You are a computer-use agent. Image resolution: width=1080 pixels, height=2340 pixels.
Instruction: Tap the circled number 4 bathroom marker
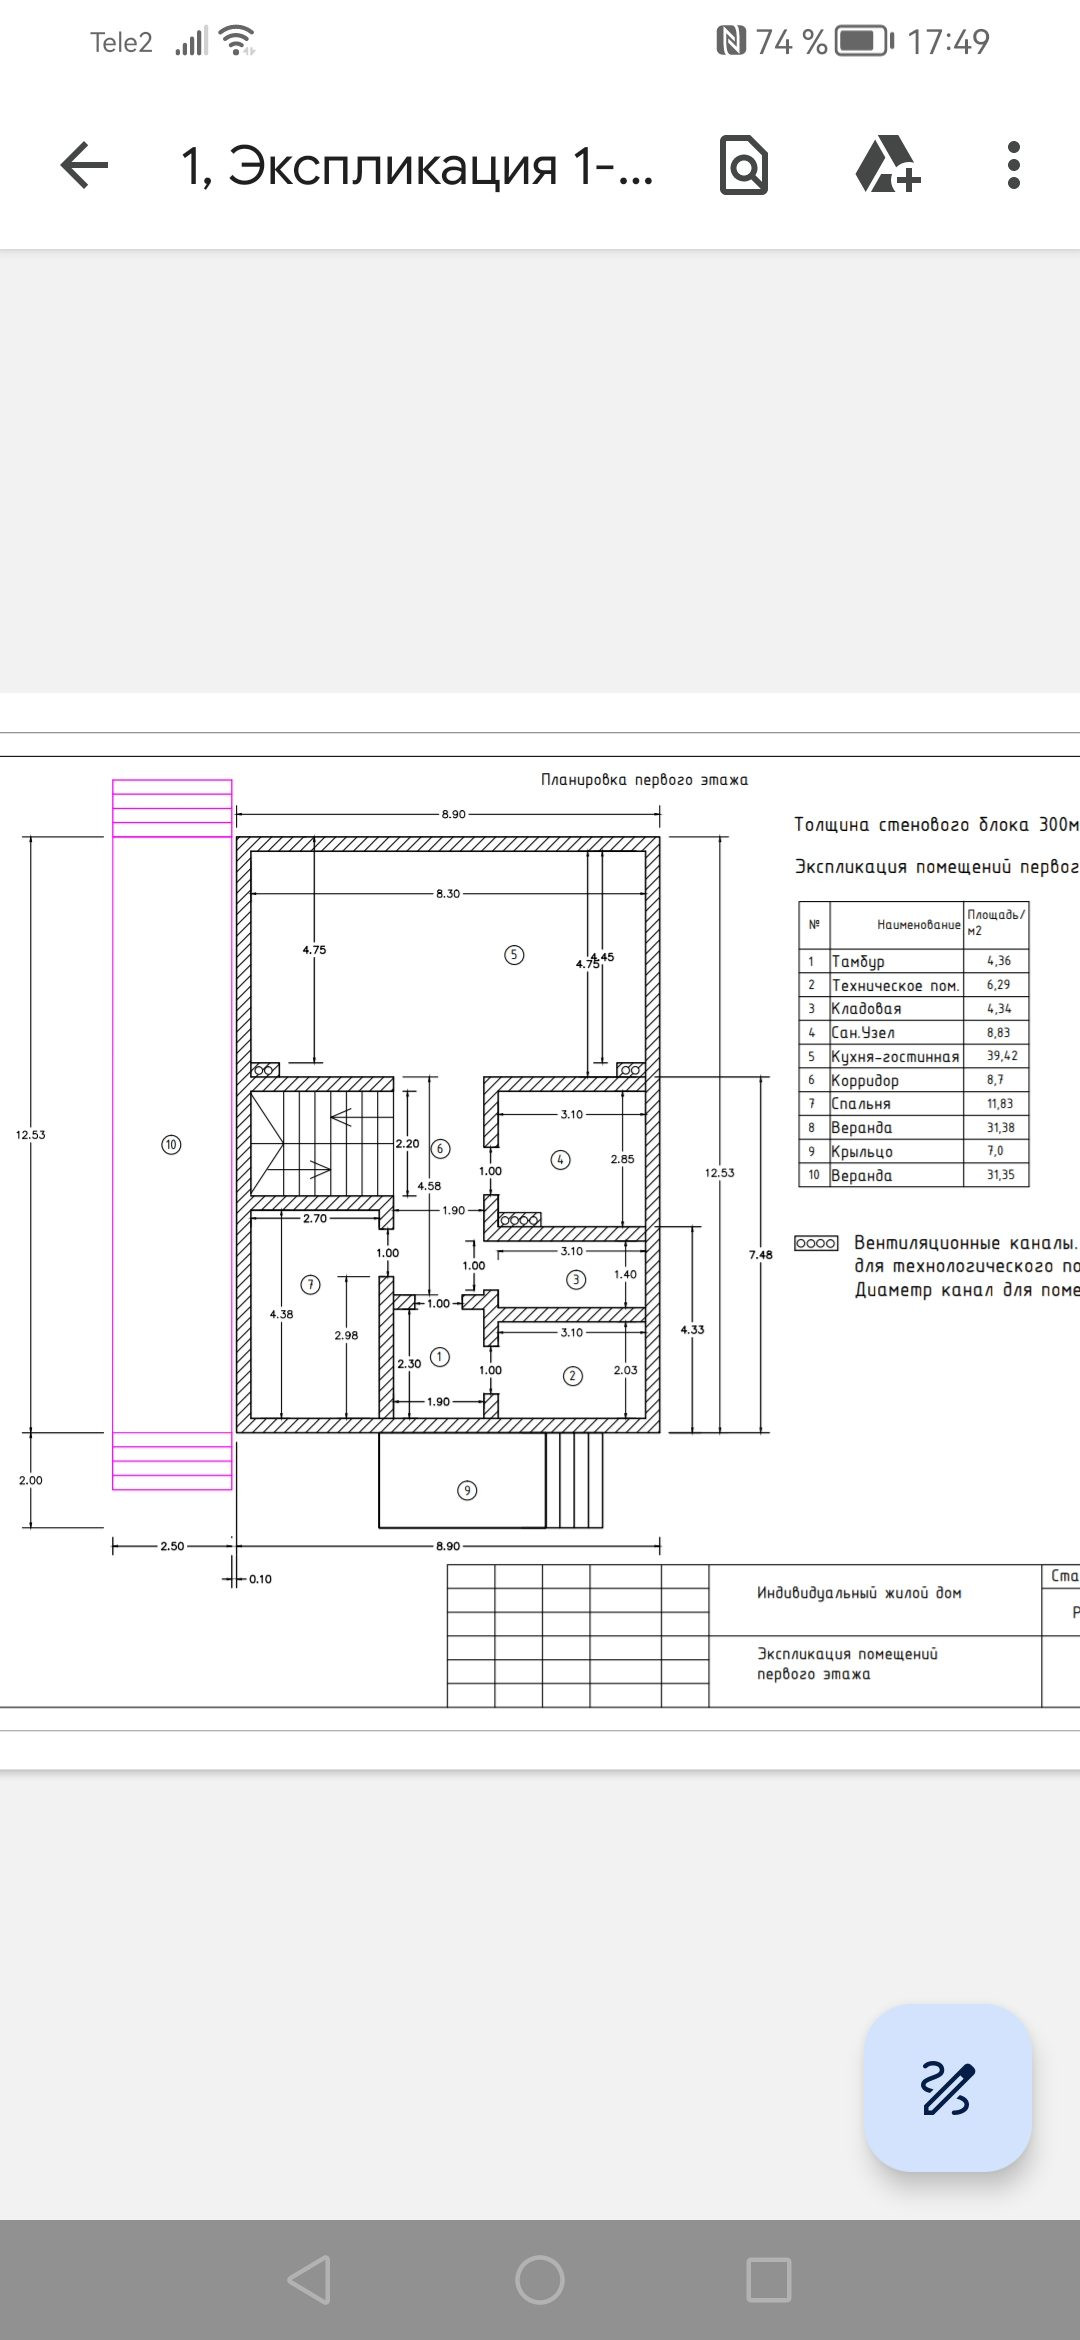point(560,1160)
